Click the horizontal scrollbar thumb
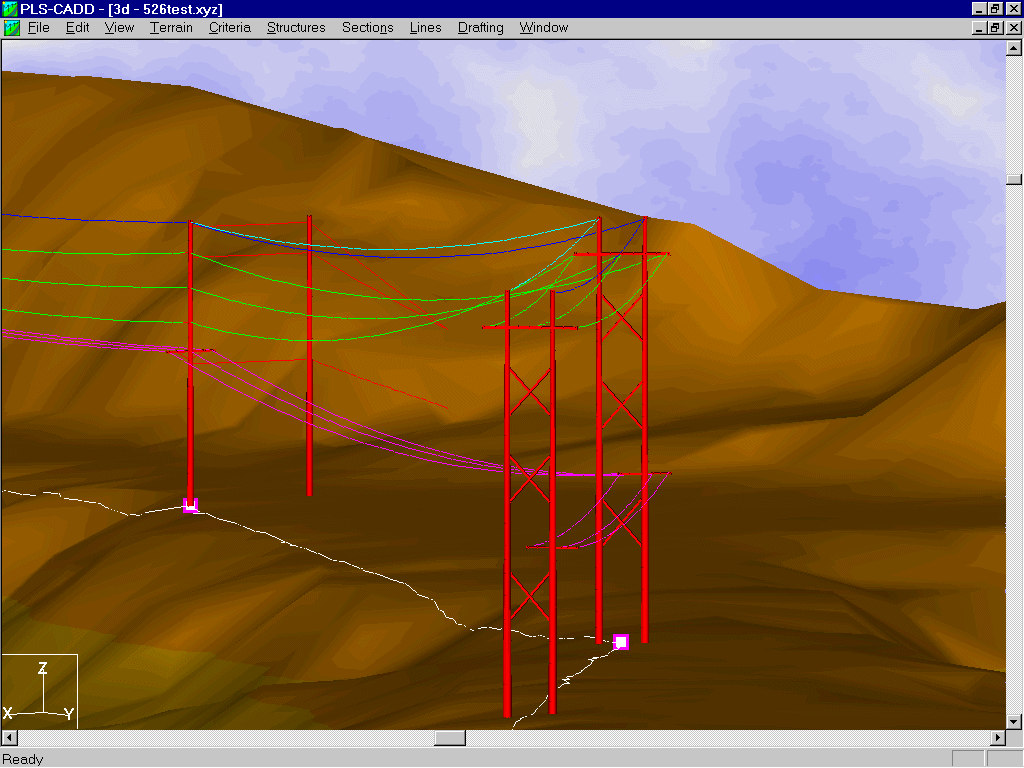Screen dimensions: 1024x768 (450, 738)
